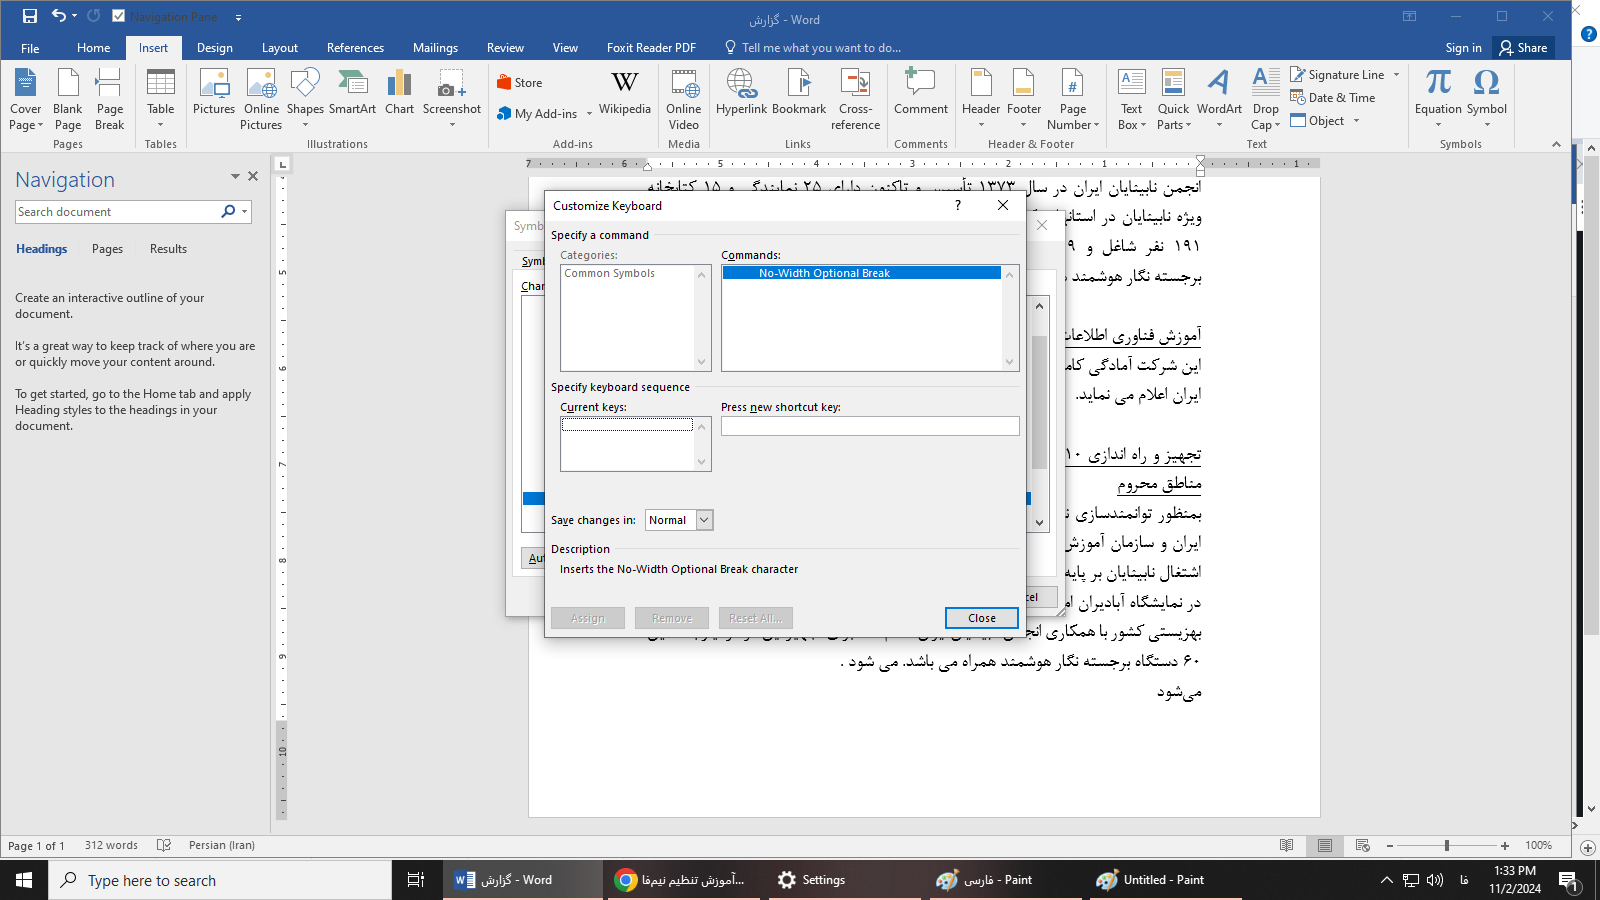Insert an Online Video
This screenshot has height=900, width=1600.
[x=684, y=100]
